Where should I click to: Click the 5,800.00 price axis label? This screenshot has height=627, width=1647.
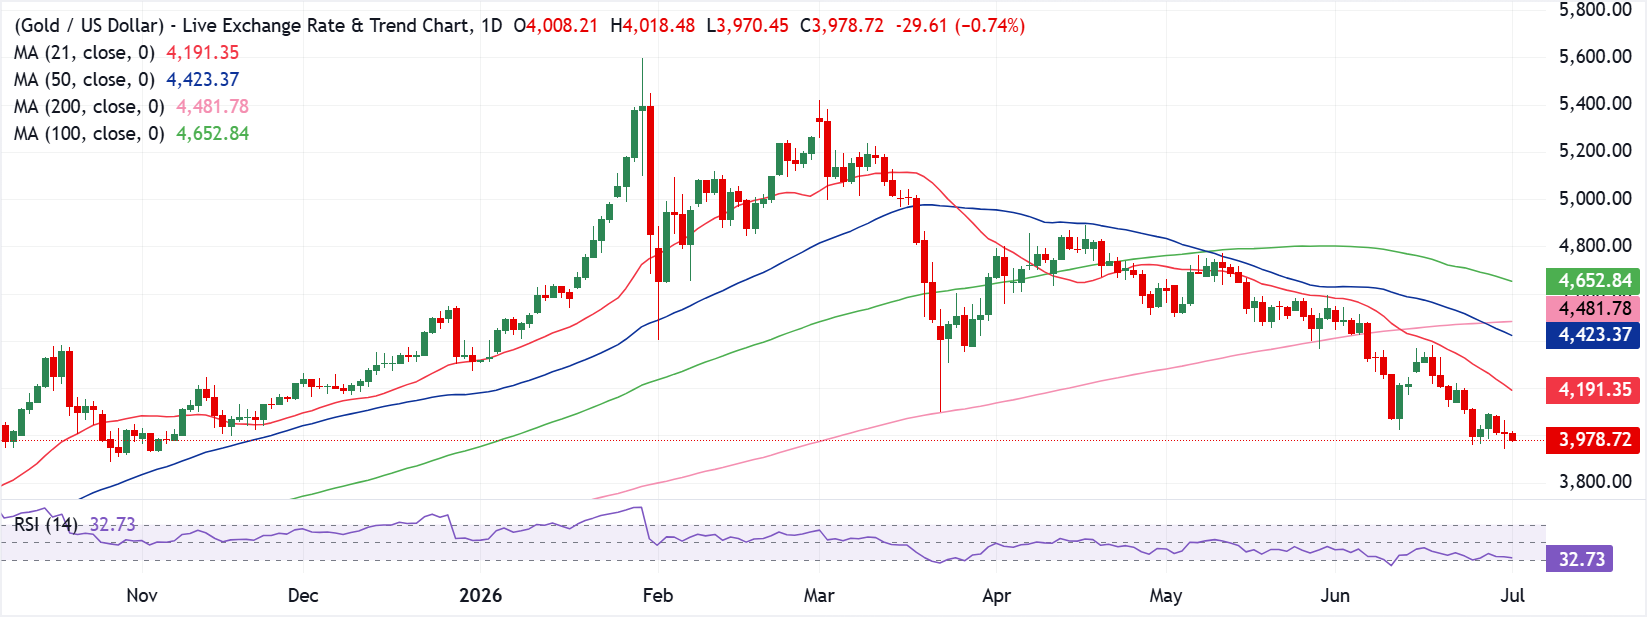click(1595, 9)
